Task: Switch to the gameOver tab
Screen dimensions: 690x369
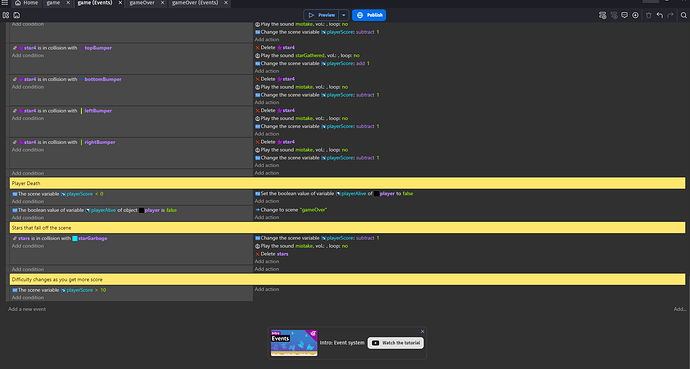Action: pos(142,3)
